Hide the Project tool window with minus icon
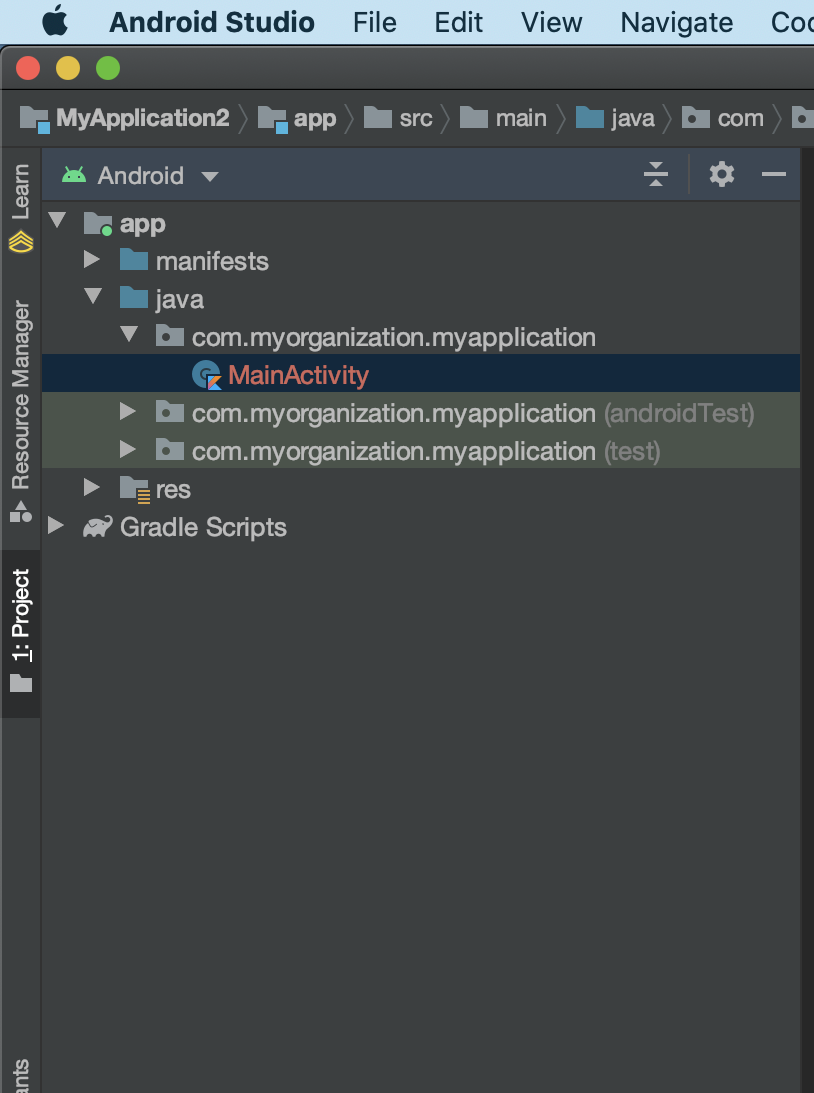Viewport: 814px width, 1093px height. 774,175
